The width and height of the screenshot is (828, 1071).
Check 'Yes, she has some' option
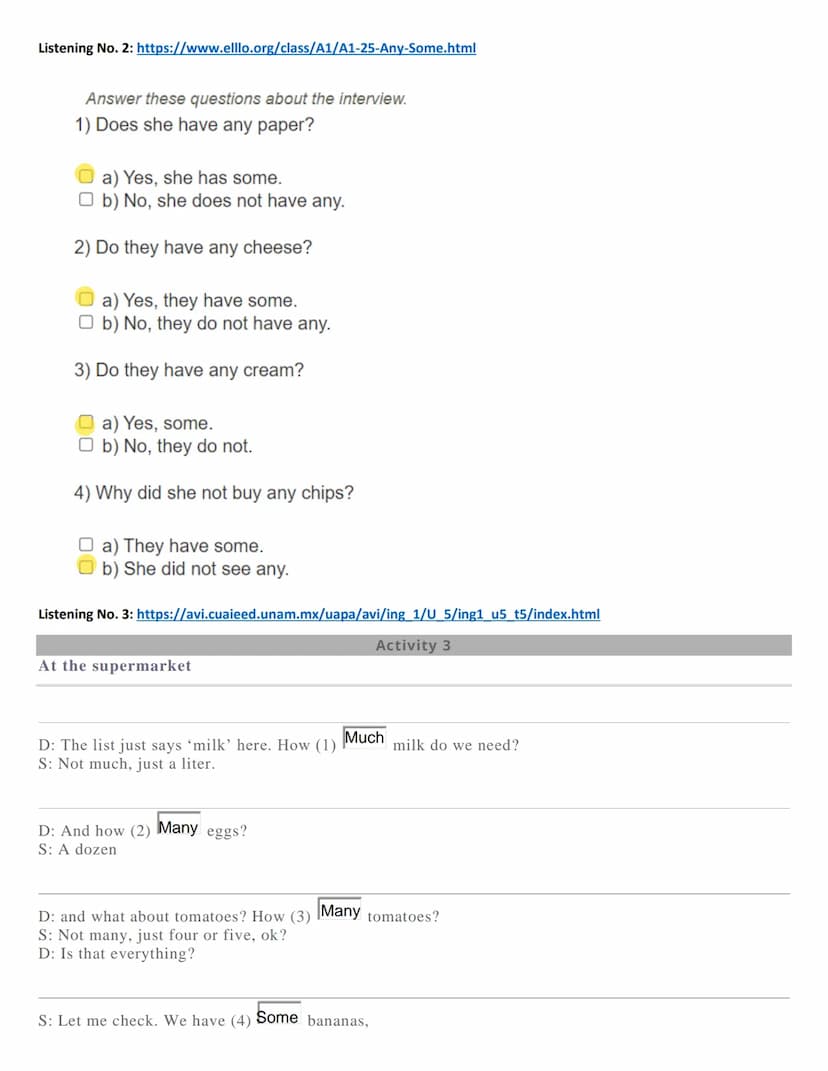tap(85, 176)
